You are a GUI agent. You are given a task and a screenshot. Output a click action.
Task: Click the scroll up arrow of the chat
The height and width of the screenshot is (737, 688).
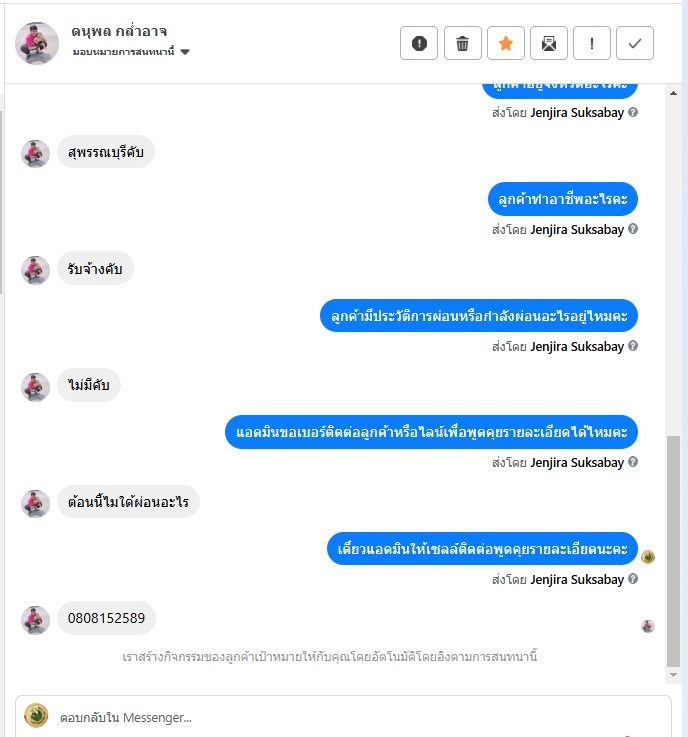[673, 93]
